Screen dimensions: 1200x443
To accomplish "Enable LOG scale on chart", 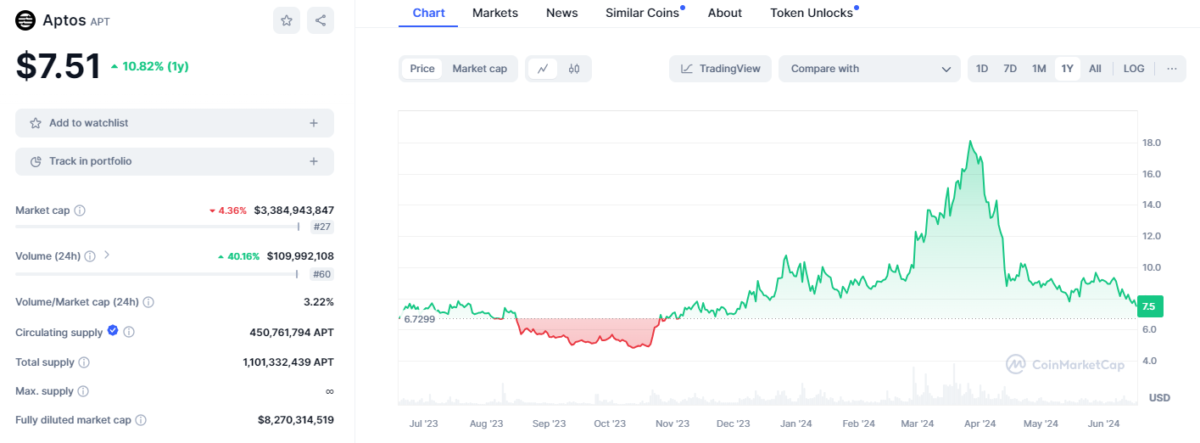I will (1133, 69).
